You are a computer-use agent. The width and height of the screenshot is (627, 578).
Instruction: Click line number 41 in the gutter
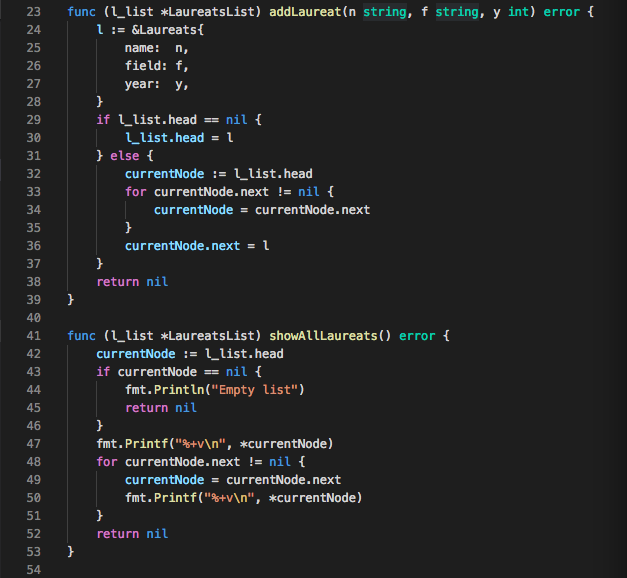tap(34, 336)
